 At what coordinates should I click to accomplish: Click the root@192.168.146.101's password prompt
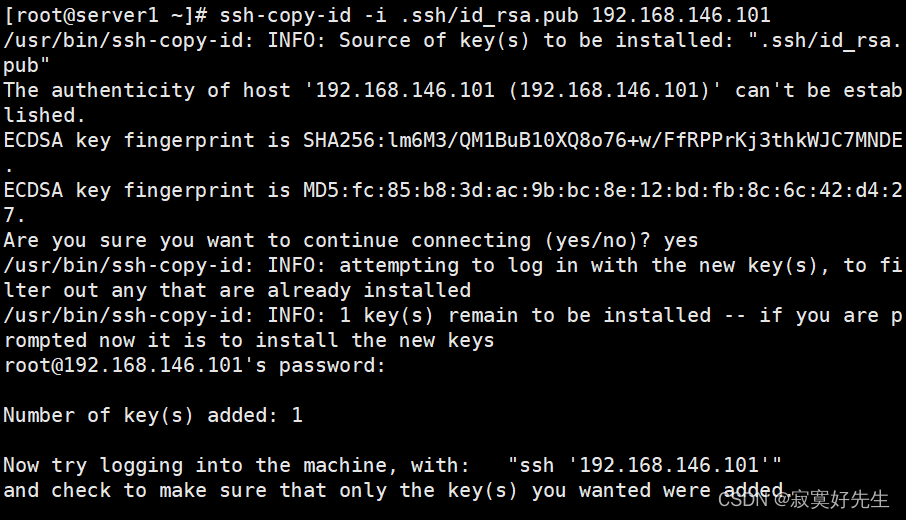click(194, 365)
